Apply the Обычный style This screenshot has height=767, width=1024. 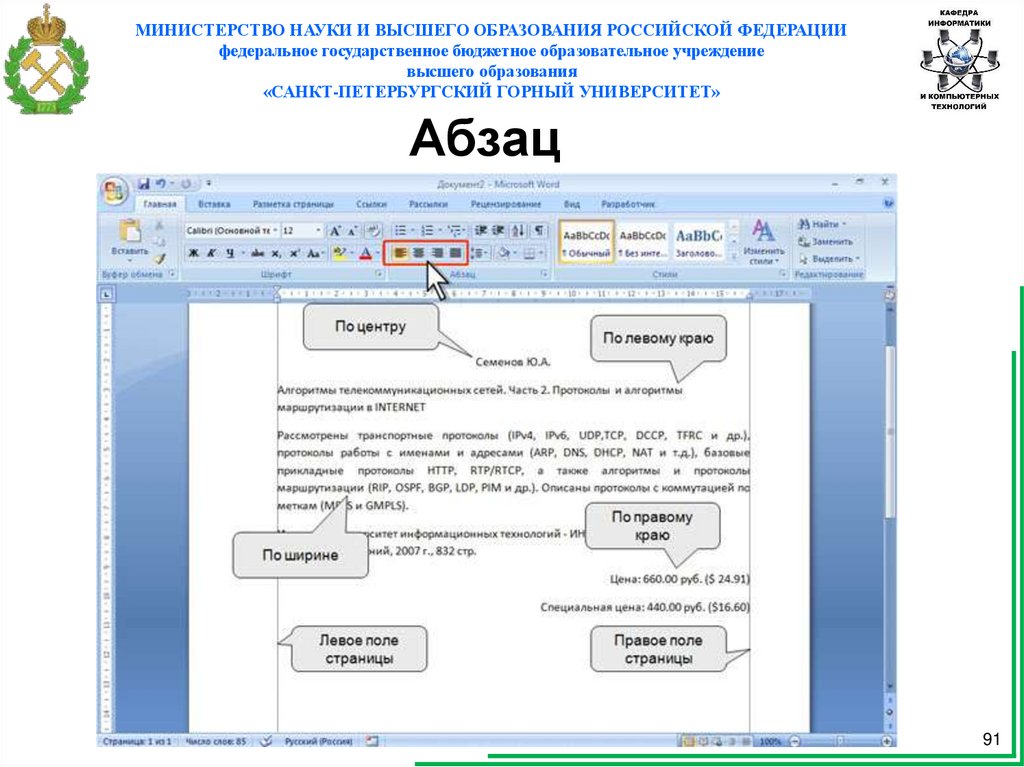click(x=586, y=243)
